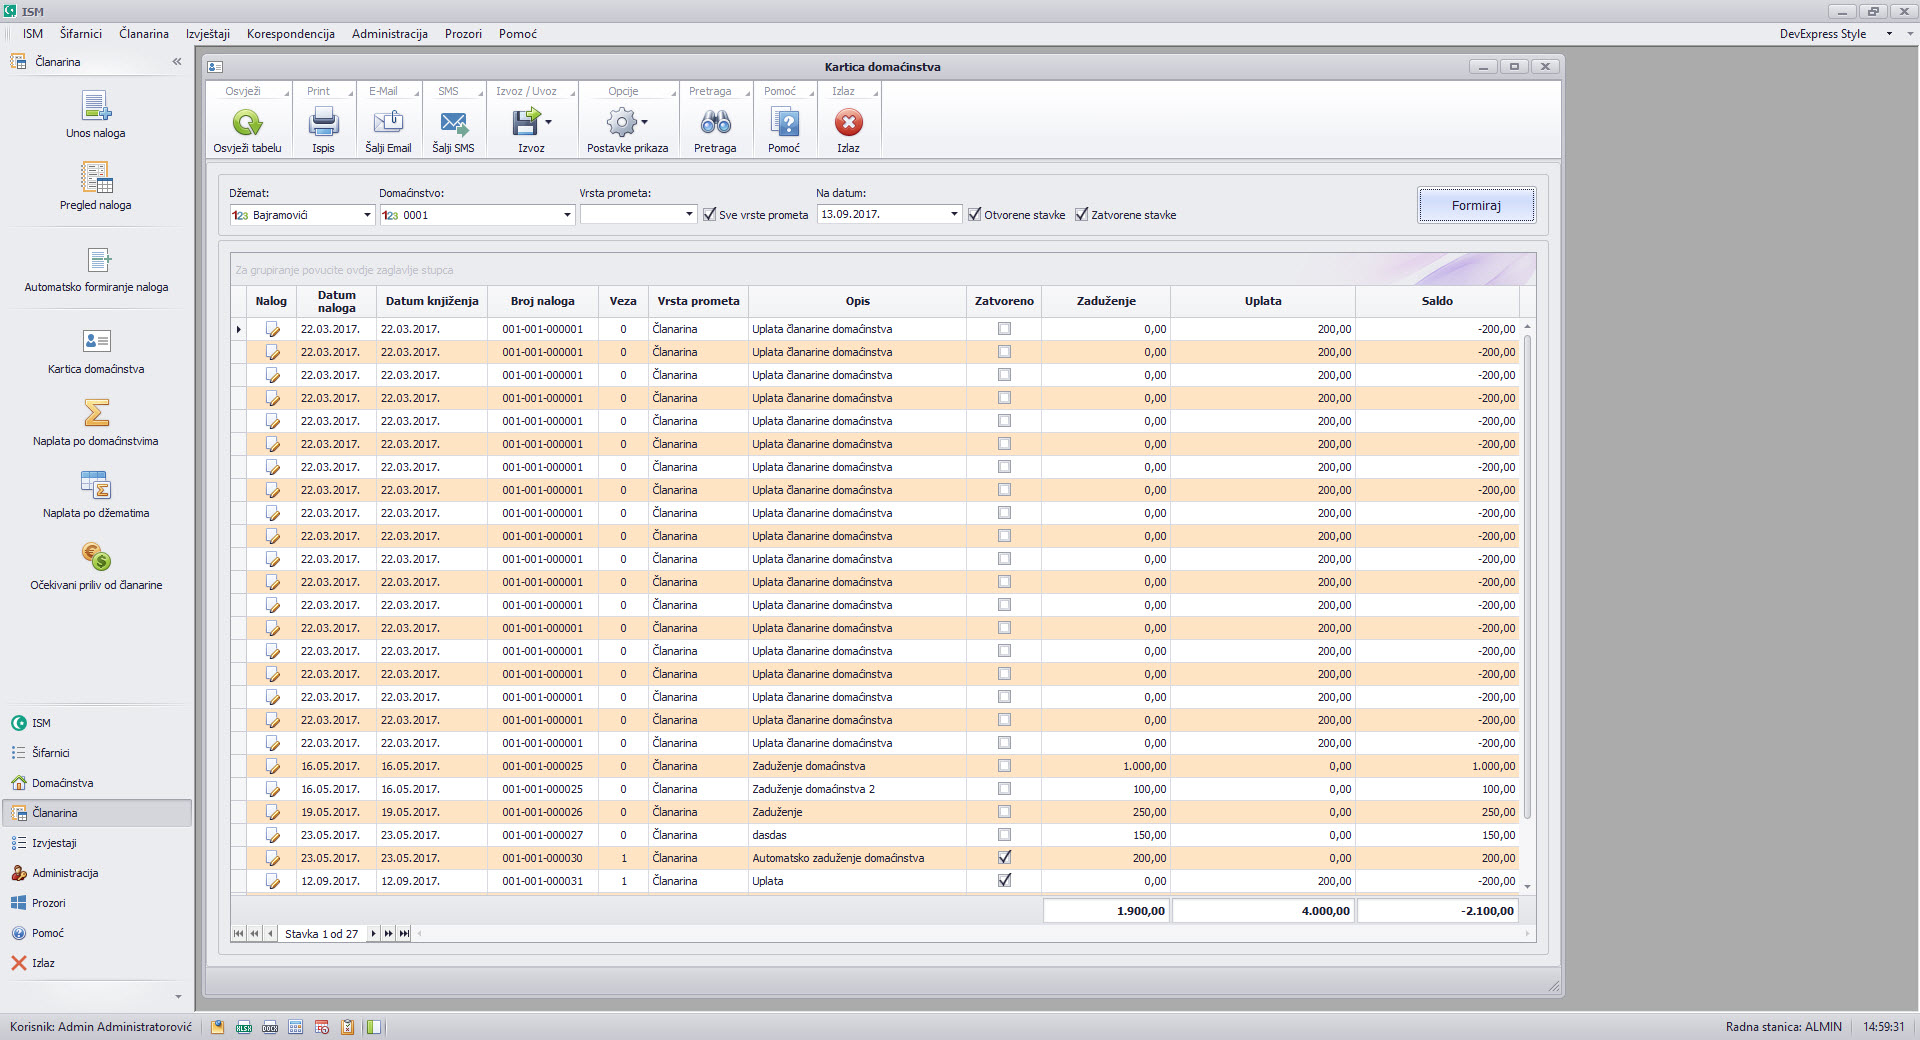The image size is (1920, 1040).
Task: Open the Džemat Bajramovići dropdown
Action: pos(367,215)
